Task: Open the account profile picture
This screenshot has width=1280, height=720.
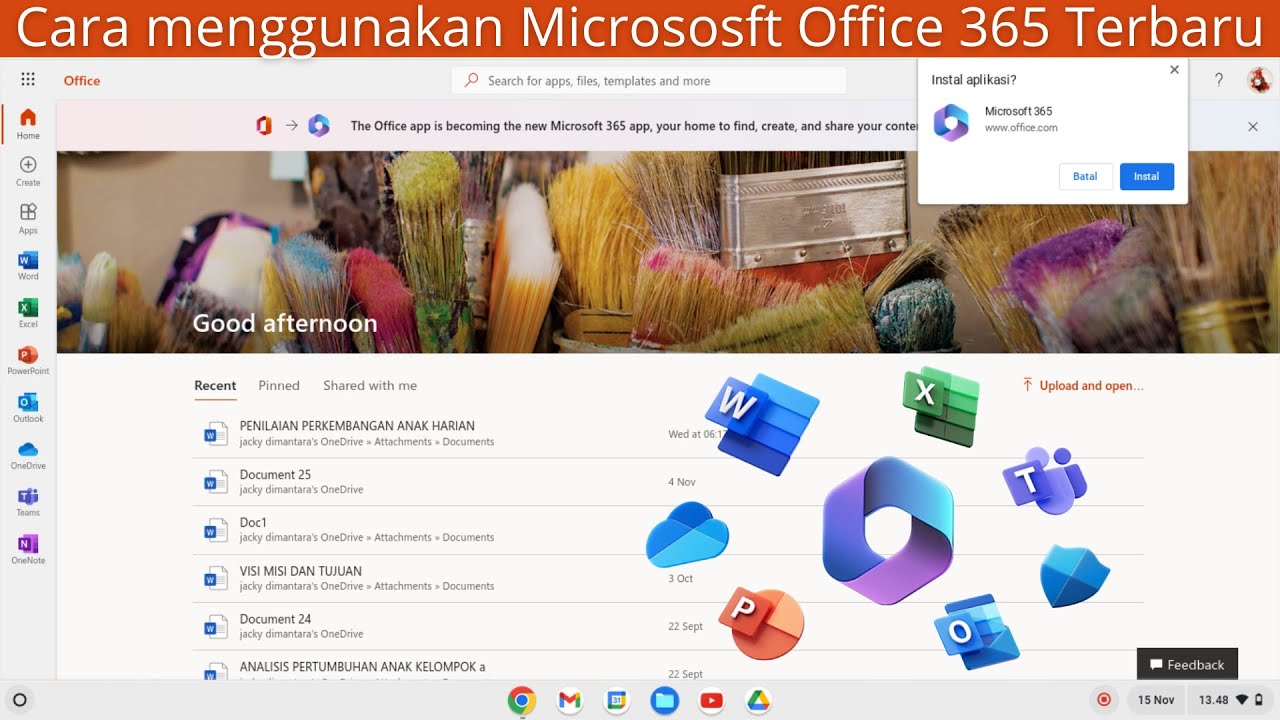Action: pos(1259,80)
